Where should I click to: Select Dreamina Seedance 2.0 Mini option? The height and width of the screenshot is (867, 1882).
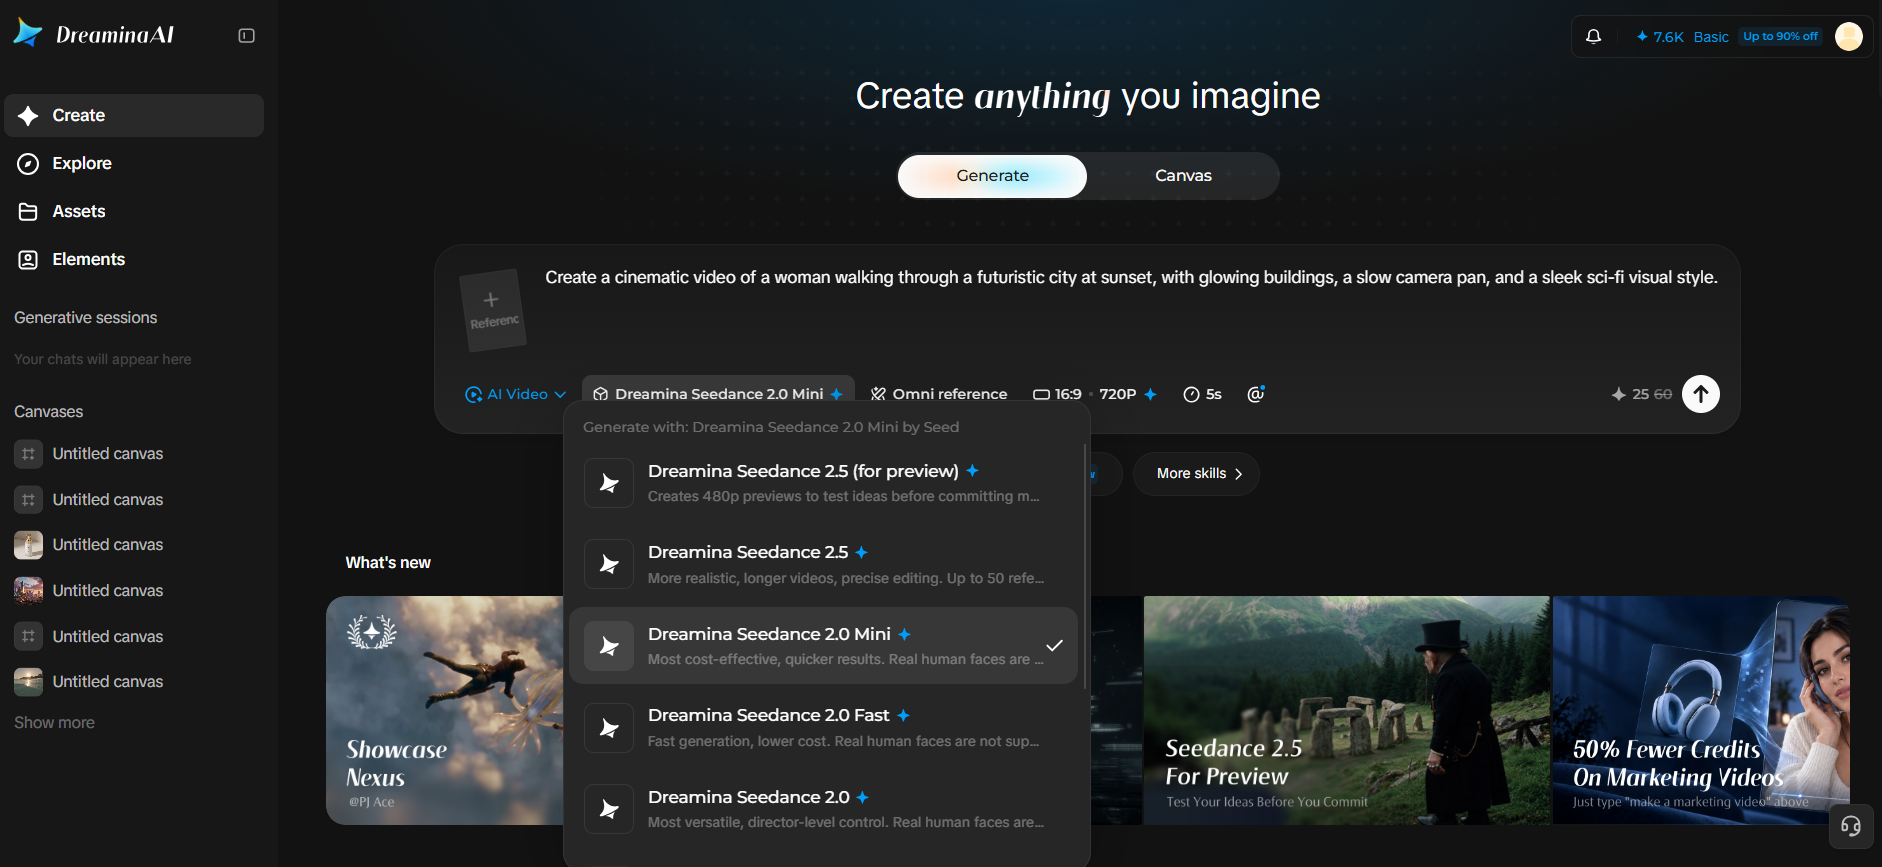(x=824, y=646)
